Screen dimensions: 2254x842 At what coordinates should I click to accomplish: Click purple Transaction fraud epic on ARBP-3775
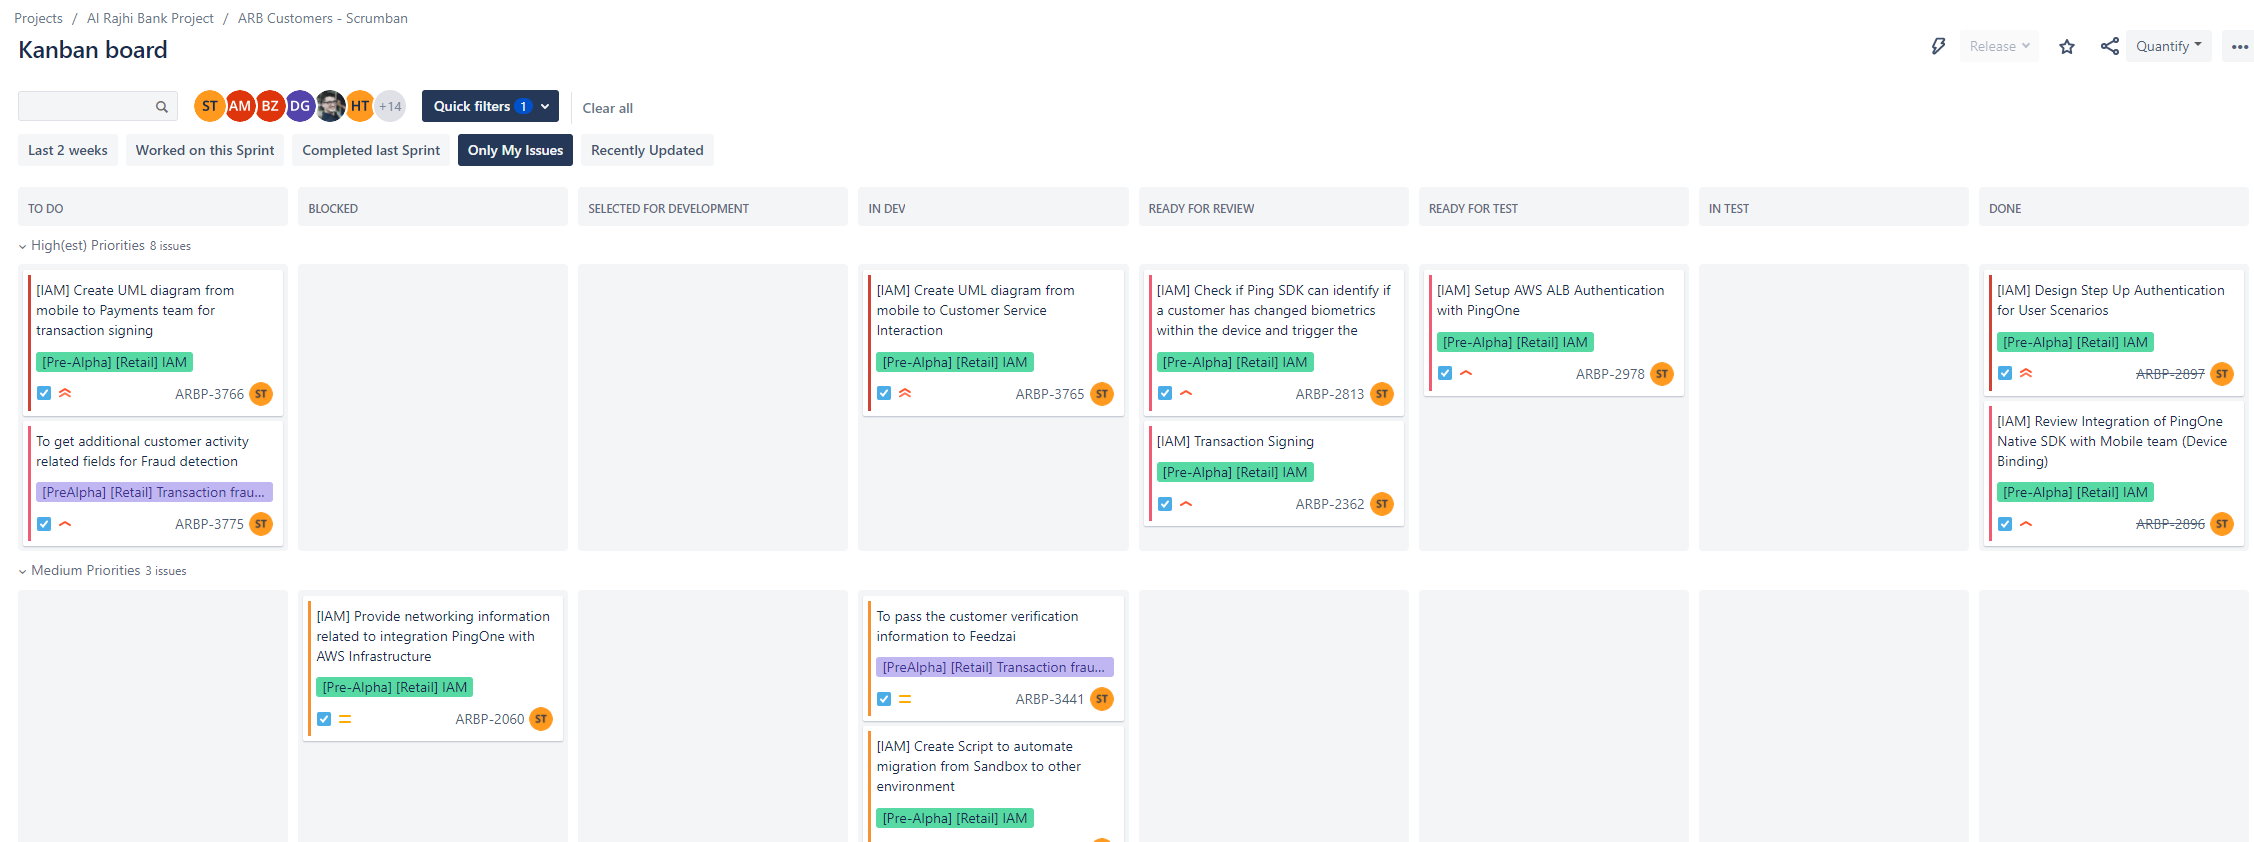(154, 492)
